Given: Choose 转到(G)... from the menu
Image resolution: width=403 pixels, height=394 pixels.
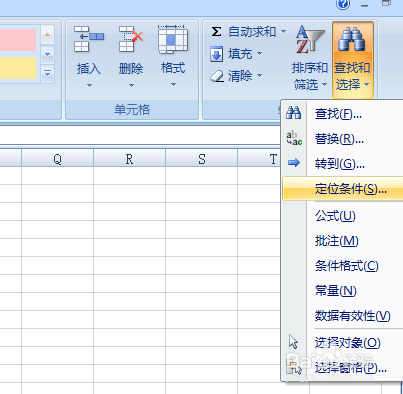Looking at the screenshot, I should [x=342, y=163].
